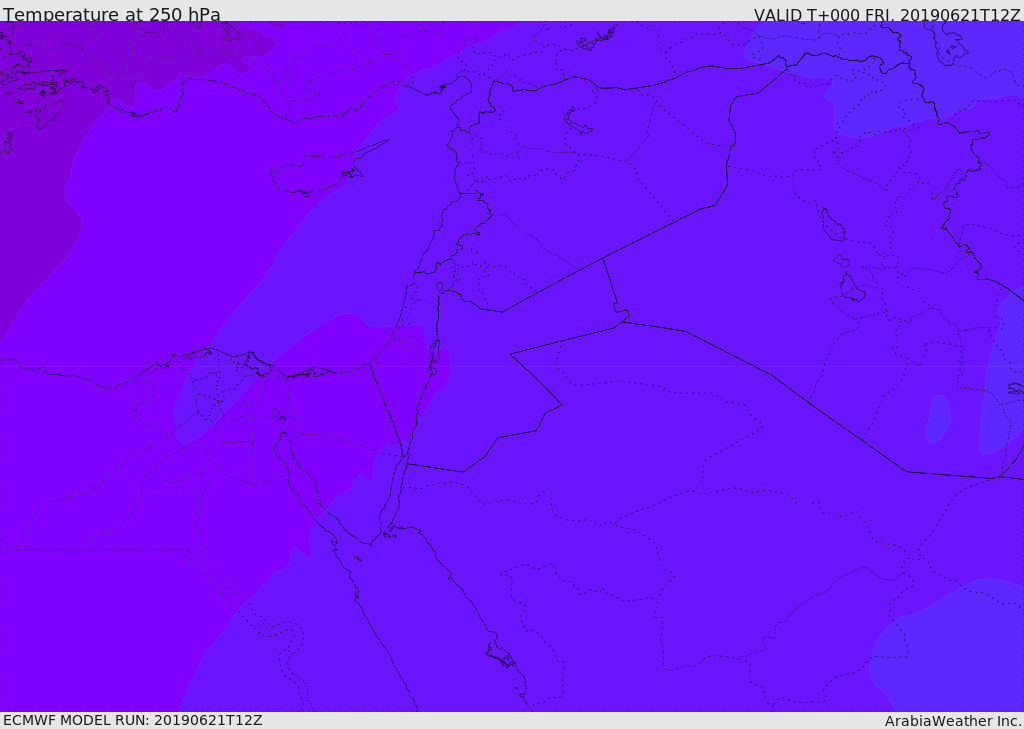Click the "Temperature at 250 hPa" title
Screen dimensions: 1024x729
tap(112, 14)
